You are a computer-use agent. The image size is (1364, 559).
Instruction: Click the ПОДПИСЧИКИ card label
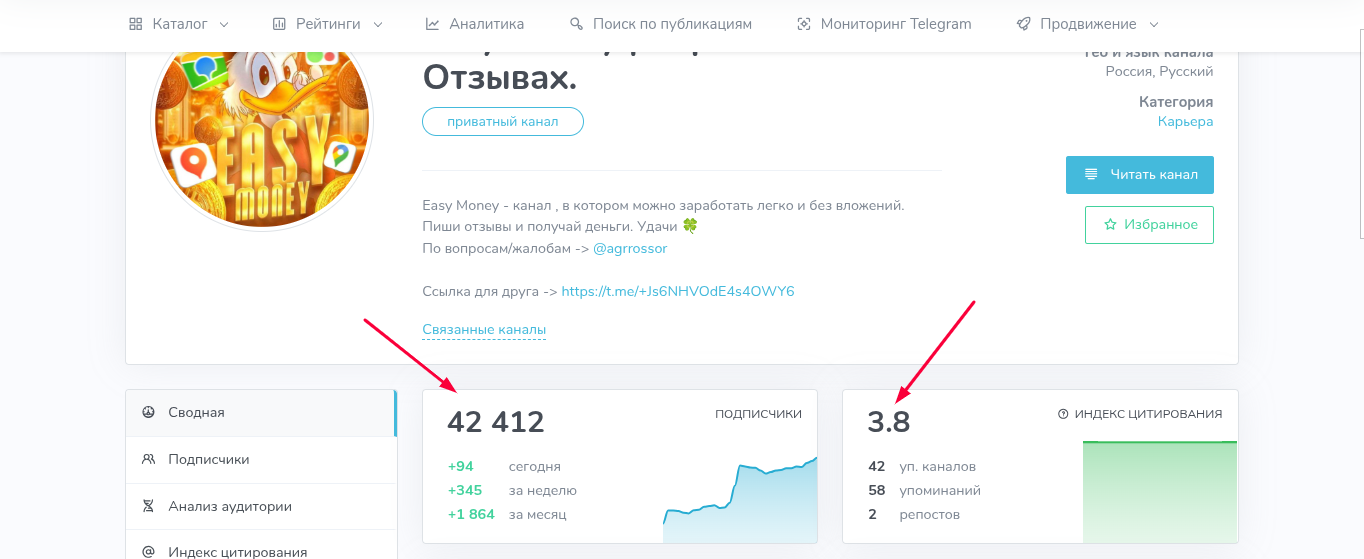[x=758, y=414]
